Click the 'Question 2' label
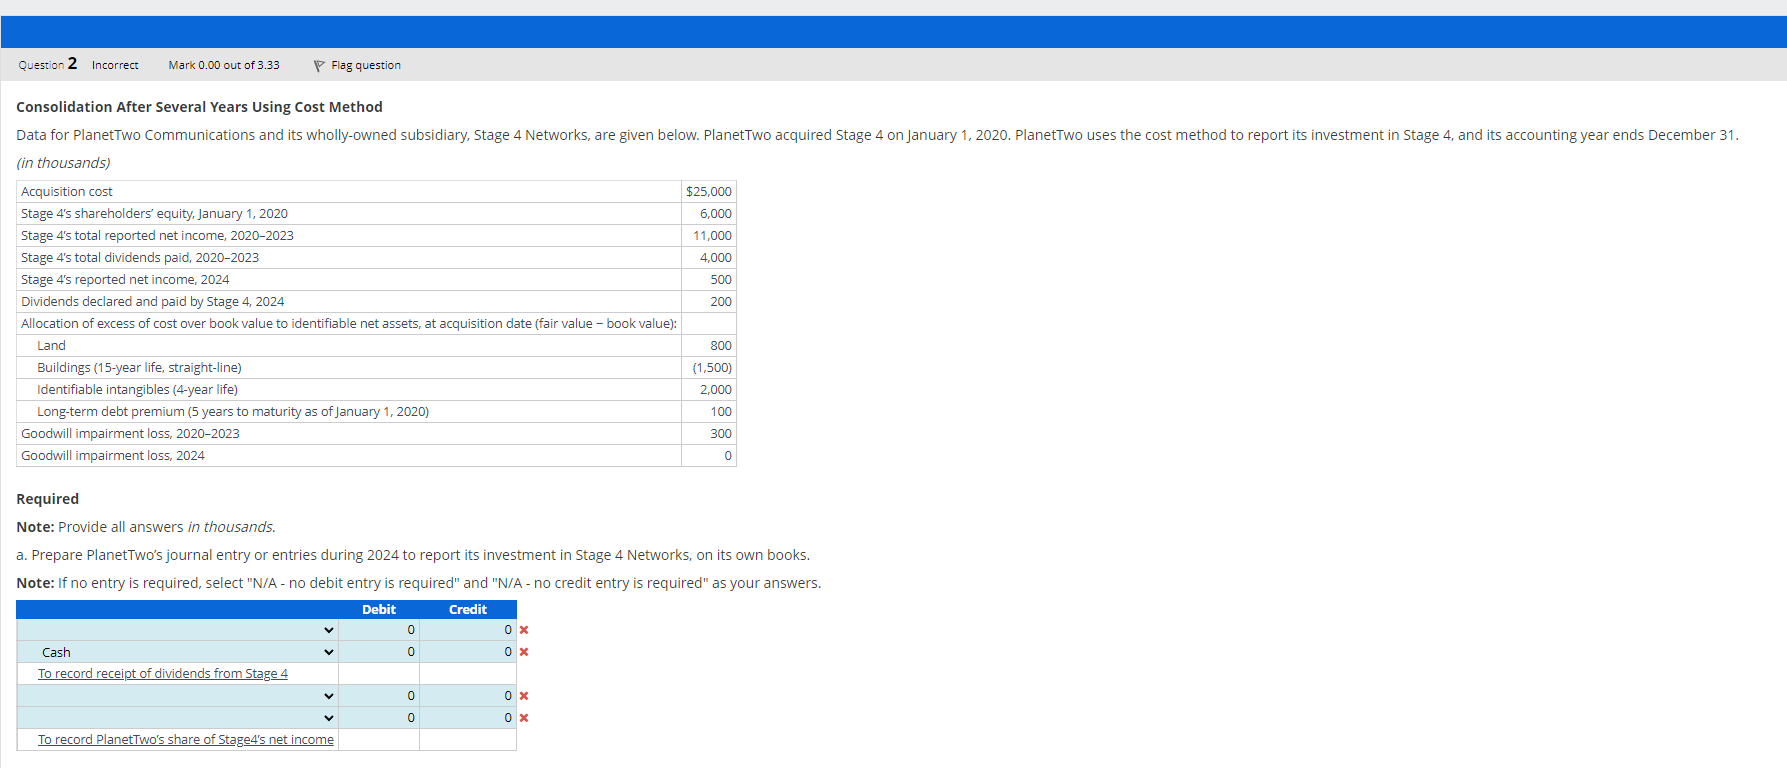The width and height of the screenshot is (1787, 768). pos(48,64)
